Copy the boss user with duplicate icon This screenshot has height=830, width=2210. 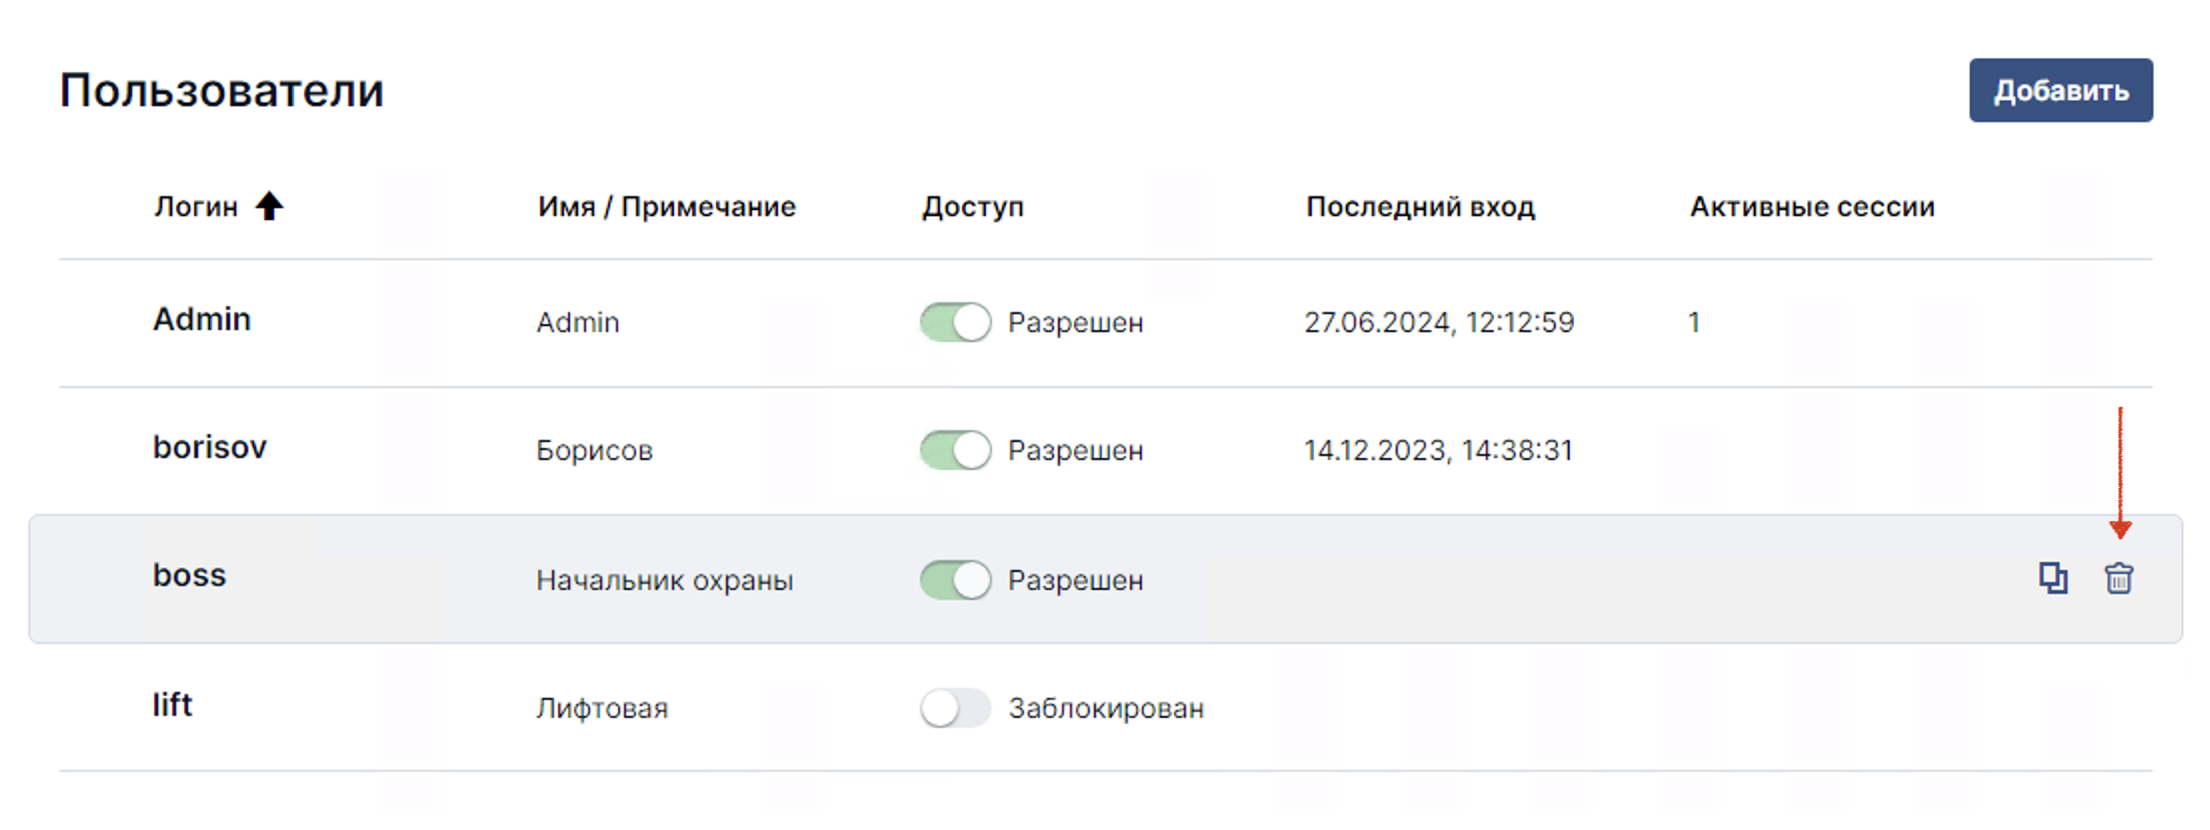[2053, 578]
